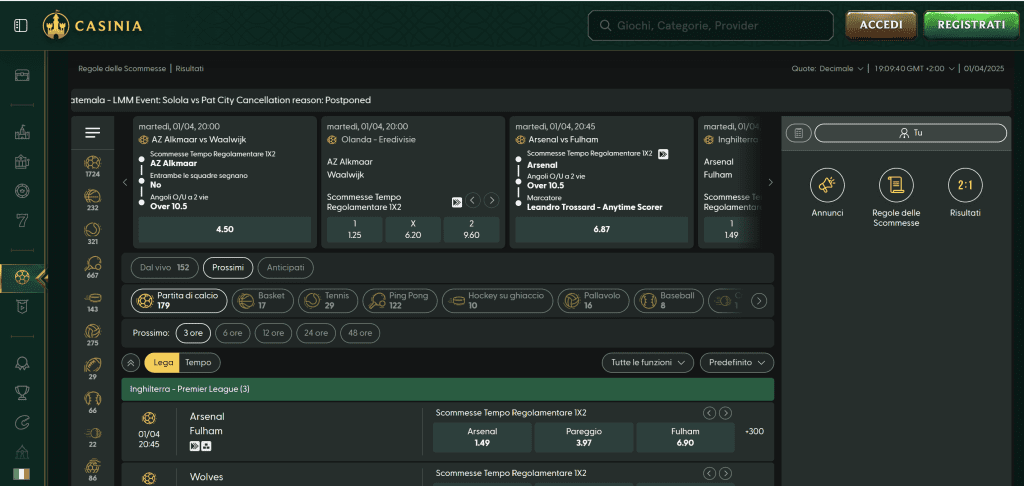Open the Quote Decimale odds format dropdown

click(827, 69)
